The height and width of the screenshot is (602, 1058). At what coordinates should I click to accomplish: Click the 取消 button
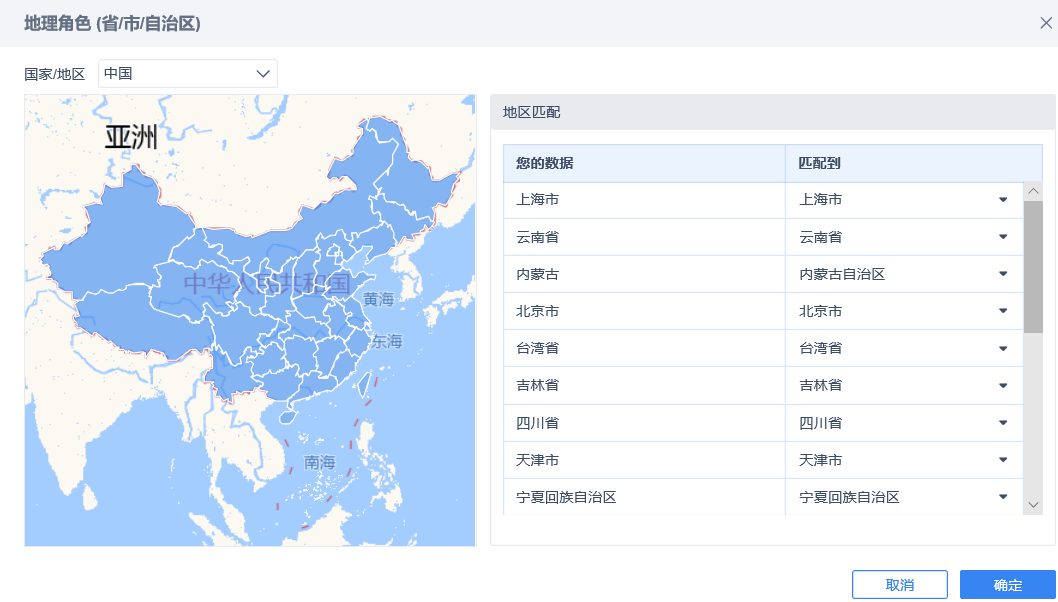coord(899,585)
